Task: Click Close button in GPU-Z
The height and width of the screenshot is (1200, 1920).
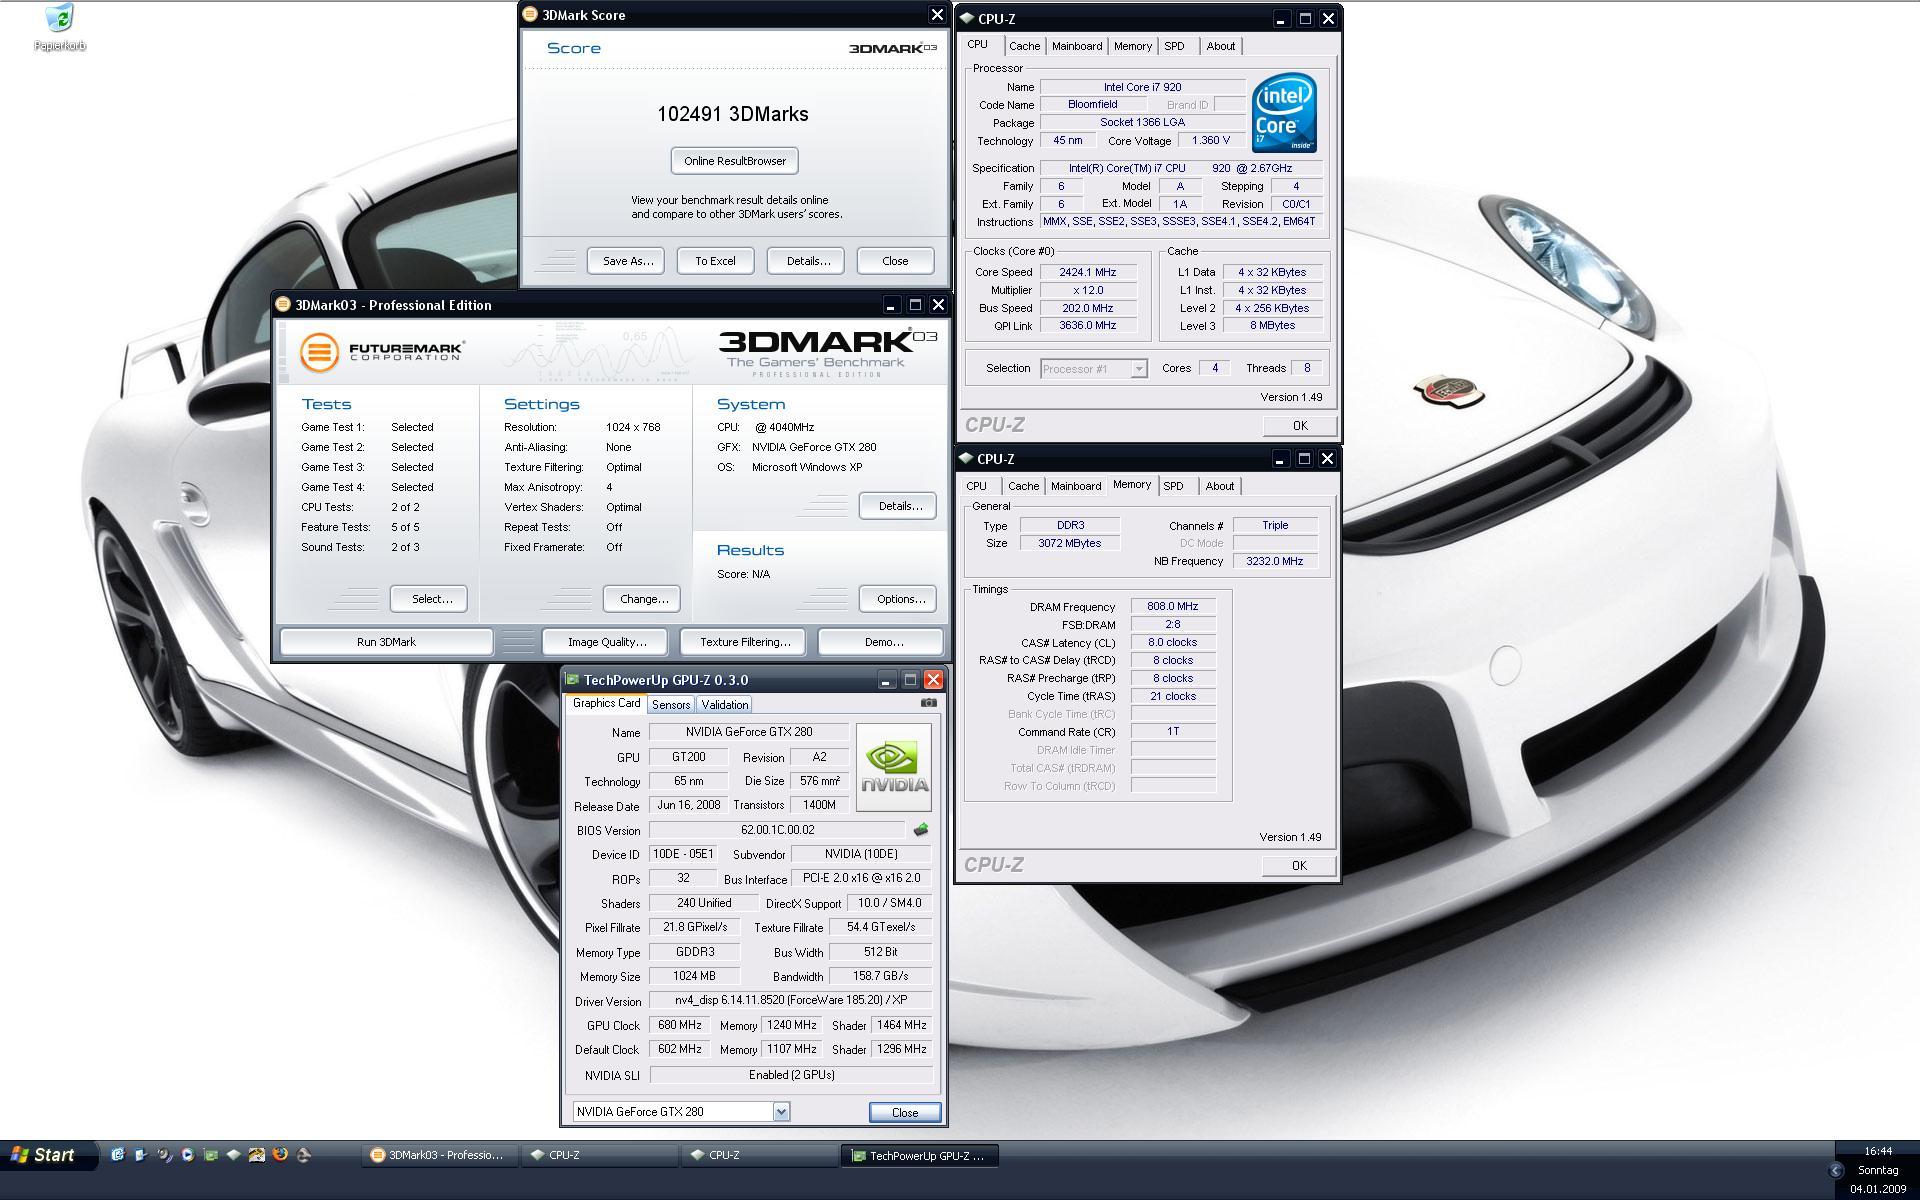Action: (905, 1112)
